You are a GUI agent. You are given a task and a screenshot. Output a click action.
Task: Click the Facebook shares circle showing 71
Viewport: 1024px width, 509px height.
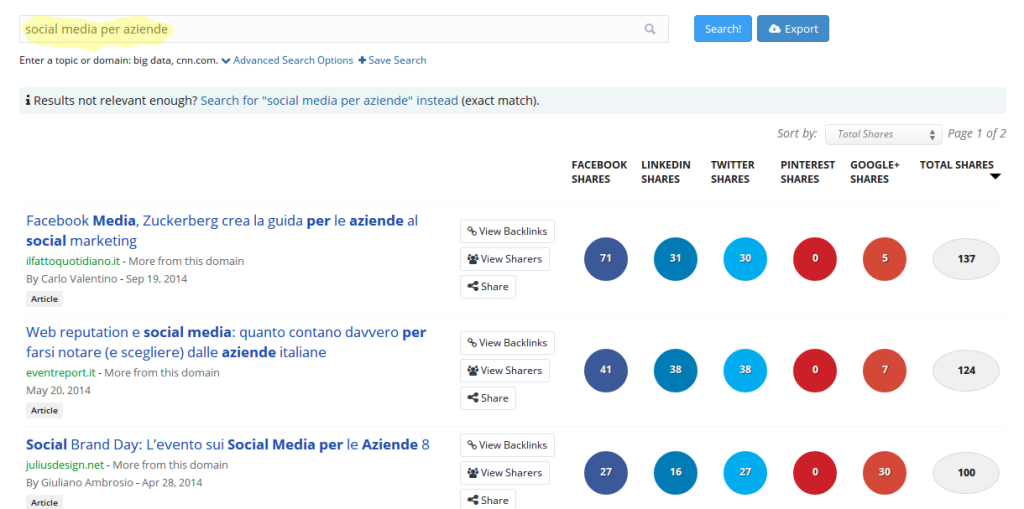[x=605, y=259]
